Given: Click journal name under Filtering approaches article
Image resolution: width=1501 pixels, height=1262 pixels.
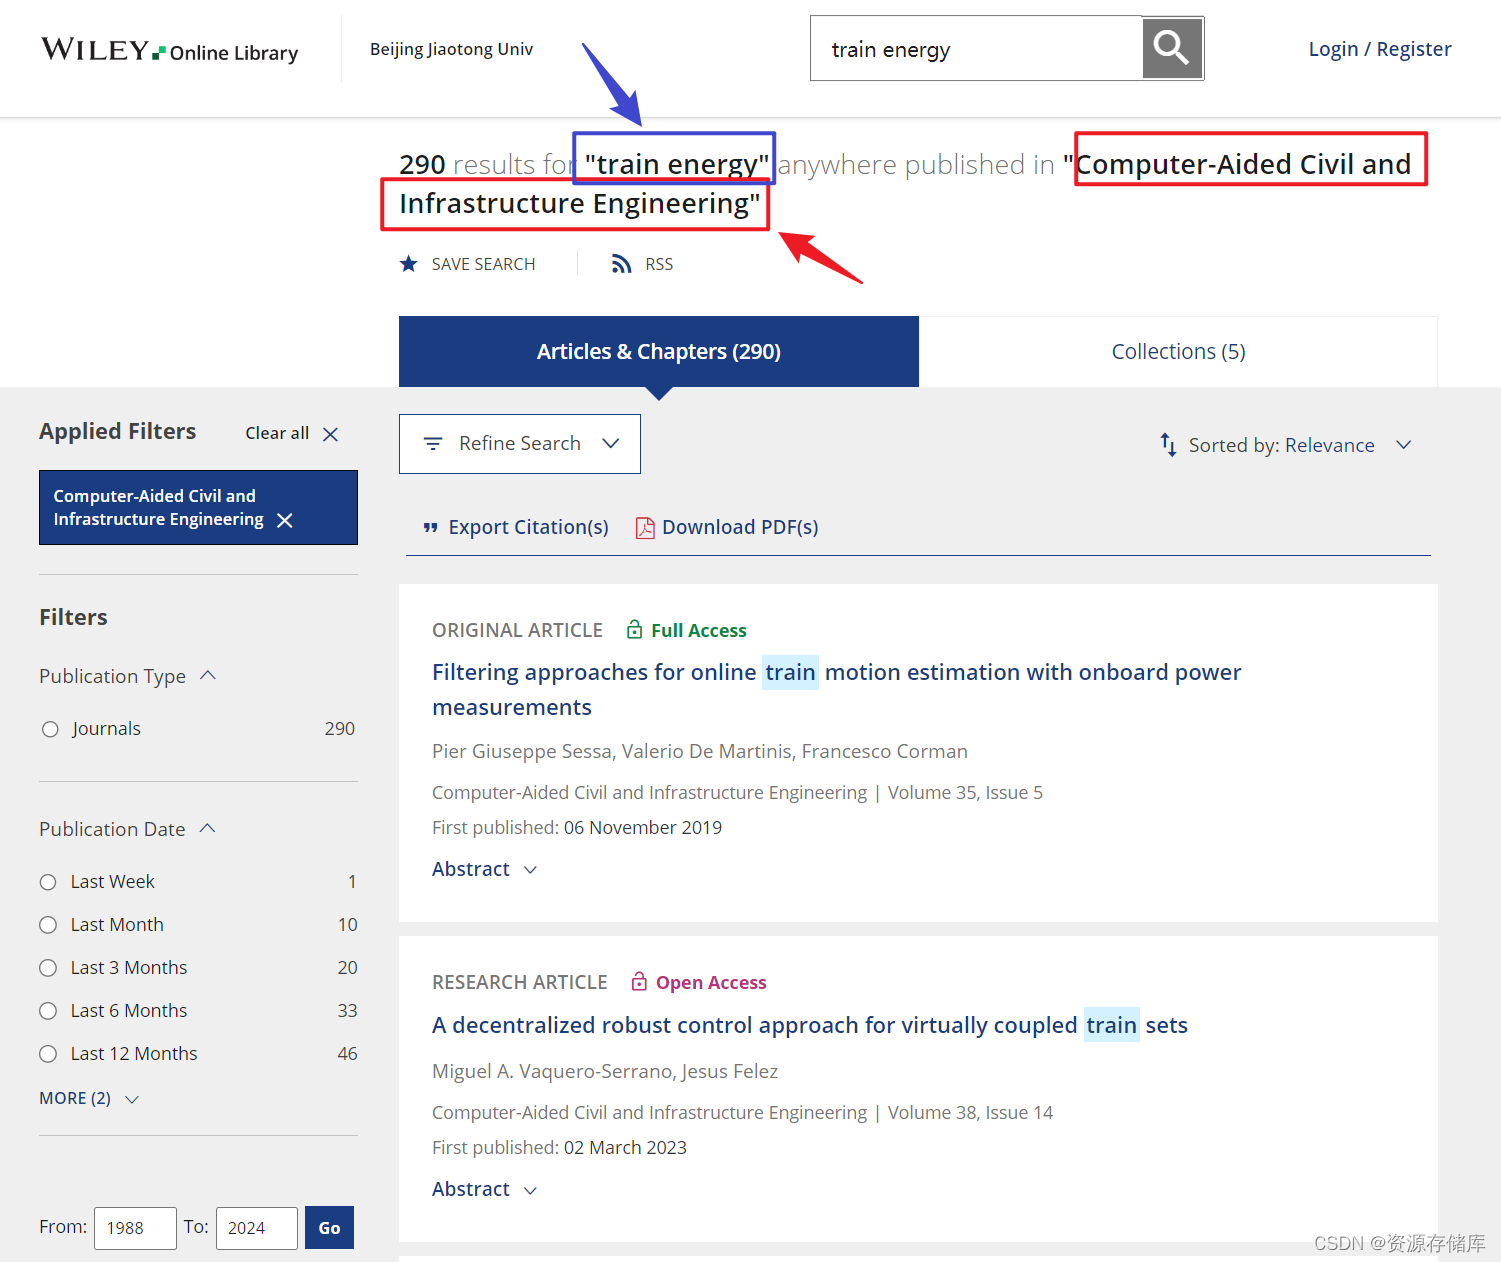Looking at the screenshot, I should pos(649,792).
